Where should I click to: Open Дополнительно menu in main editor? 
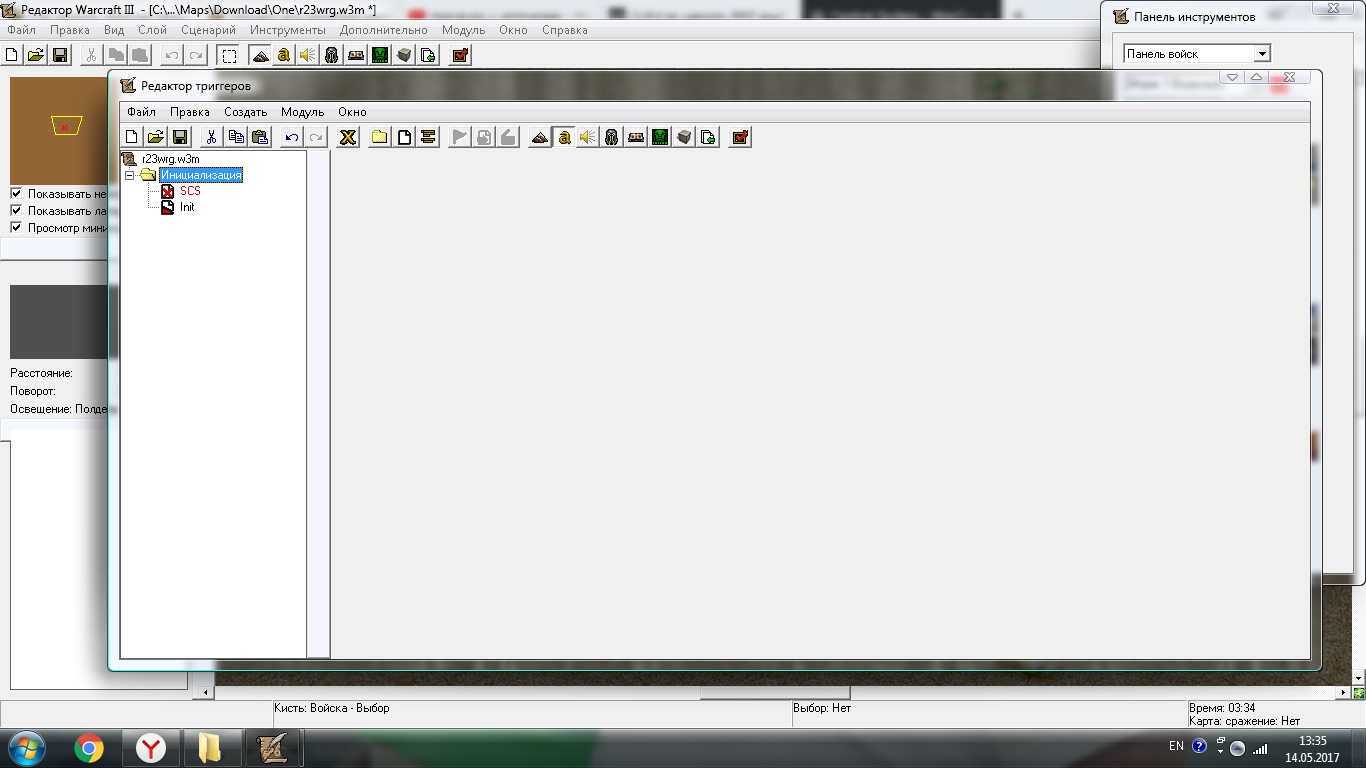coord(384,30)
